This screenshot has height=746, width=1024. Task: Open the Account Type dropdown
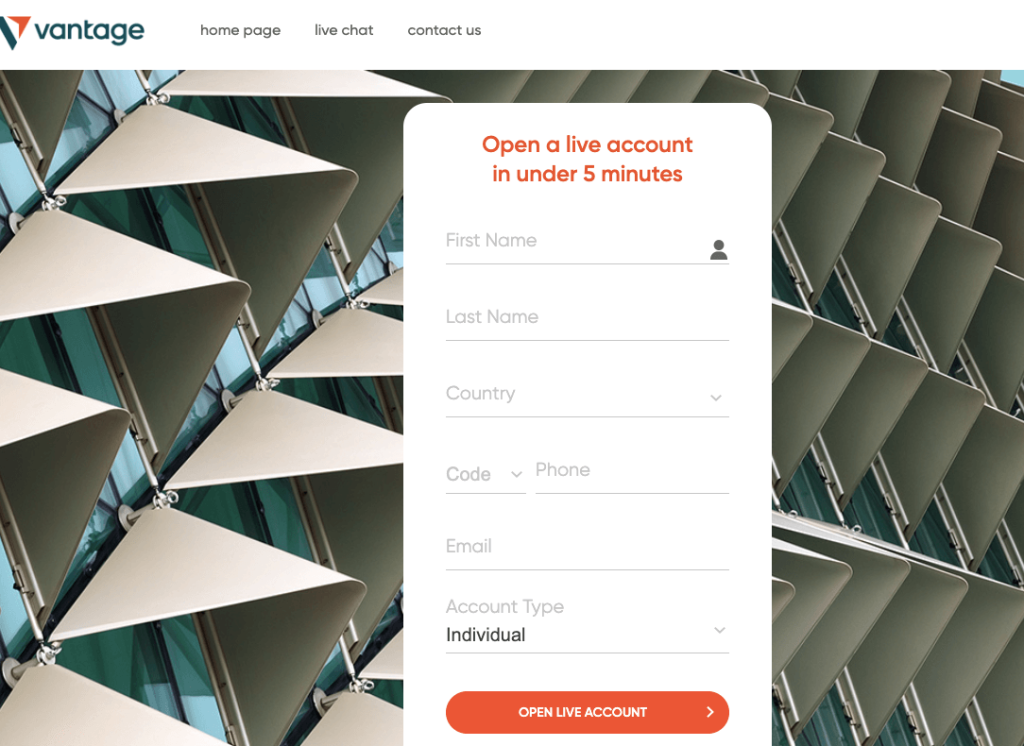587,624
